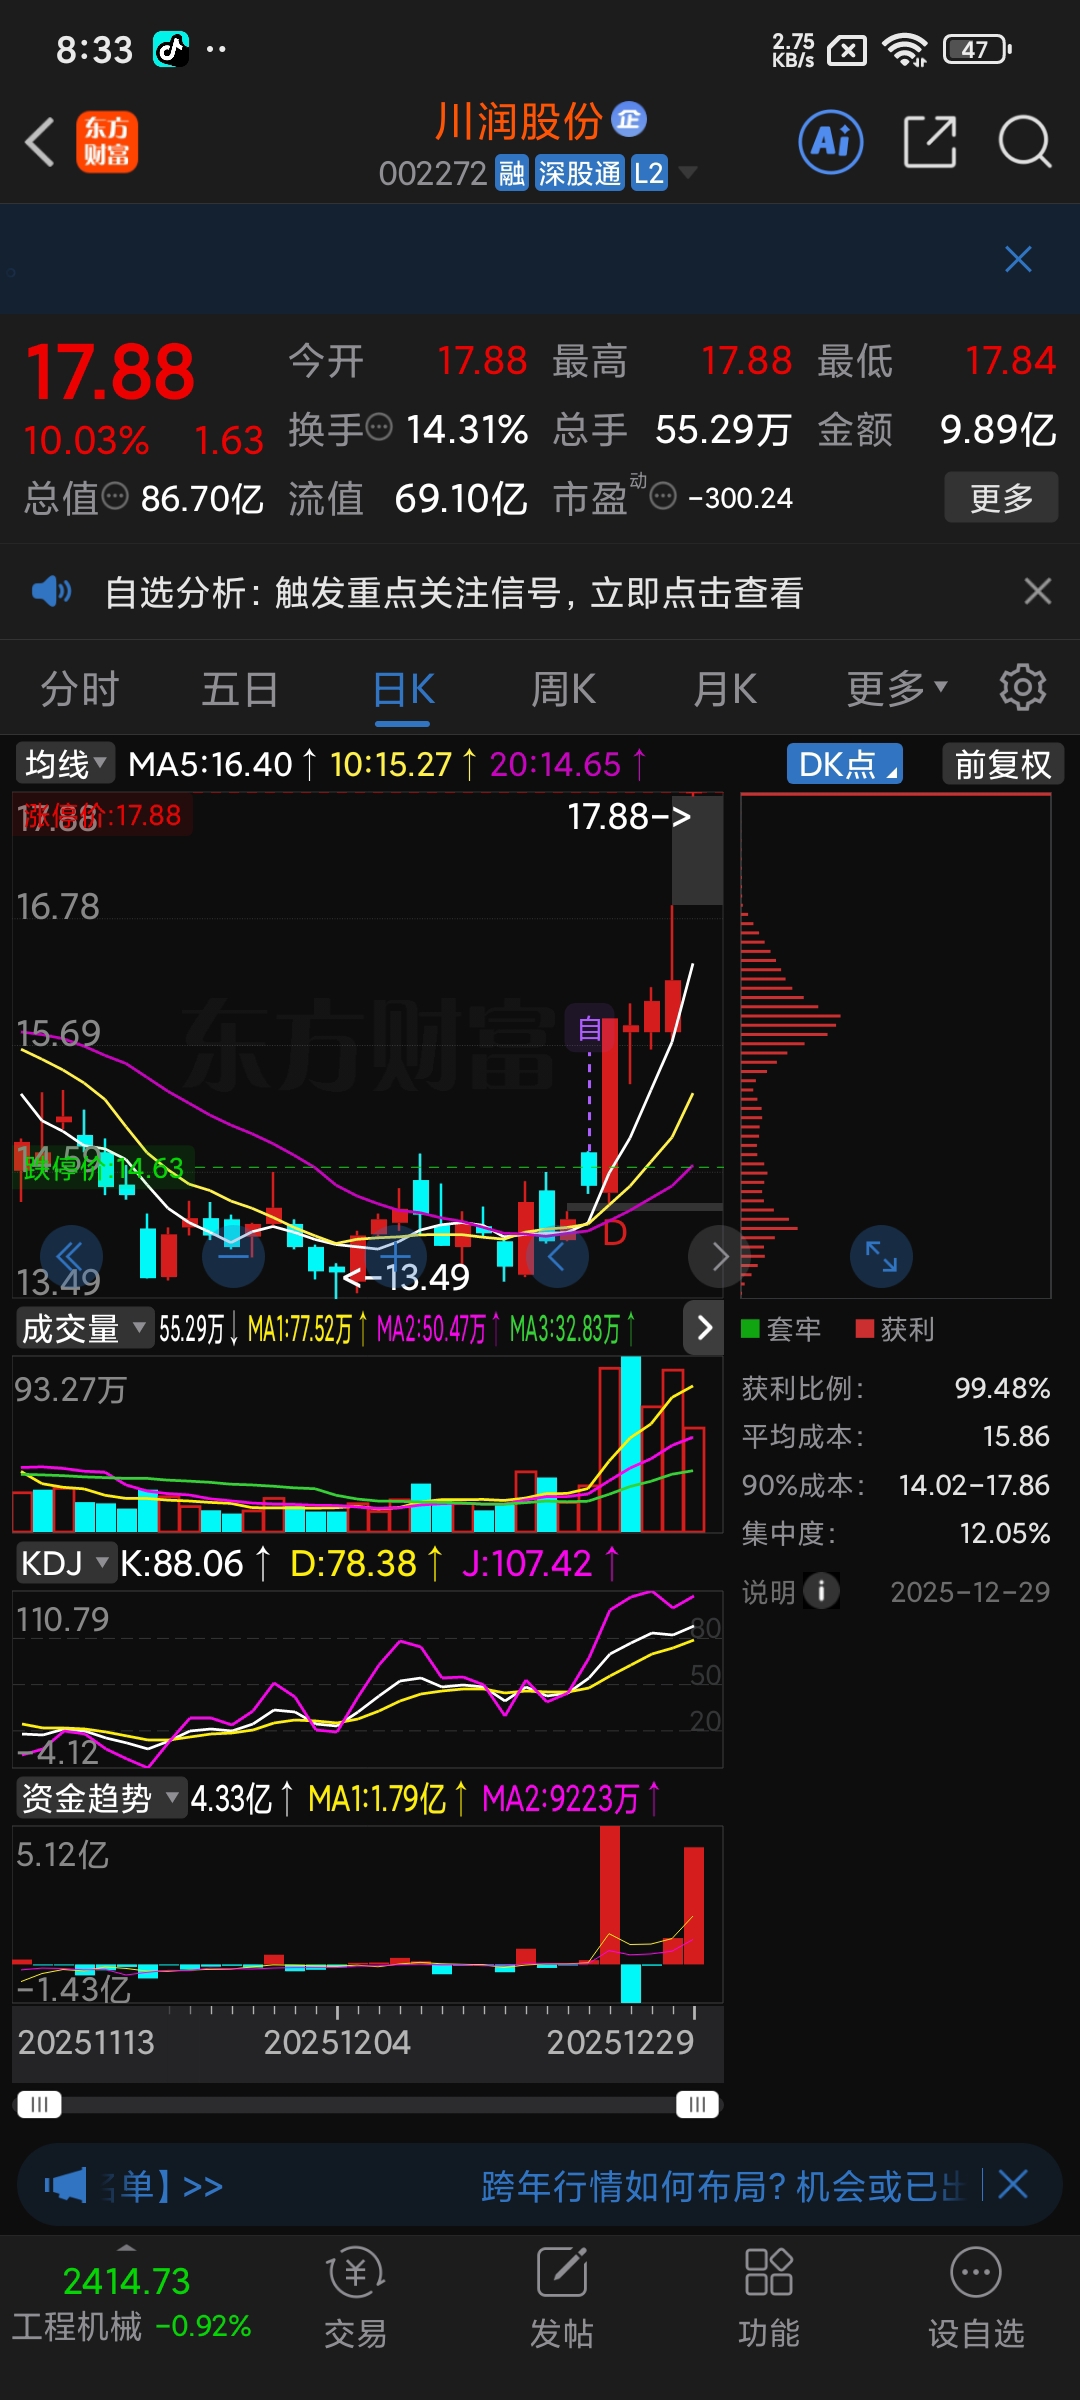
Task: Grab the left handle of date range slider
Action: 39,2105
